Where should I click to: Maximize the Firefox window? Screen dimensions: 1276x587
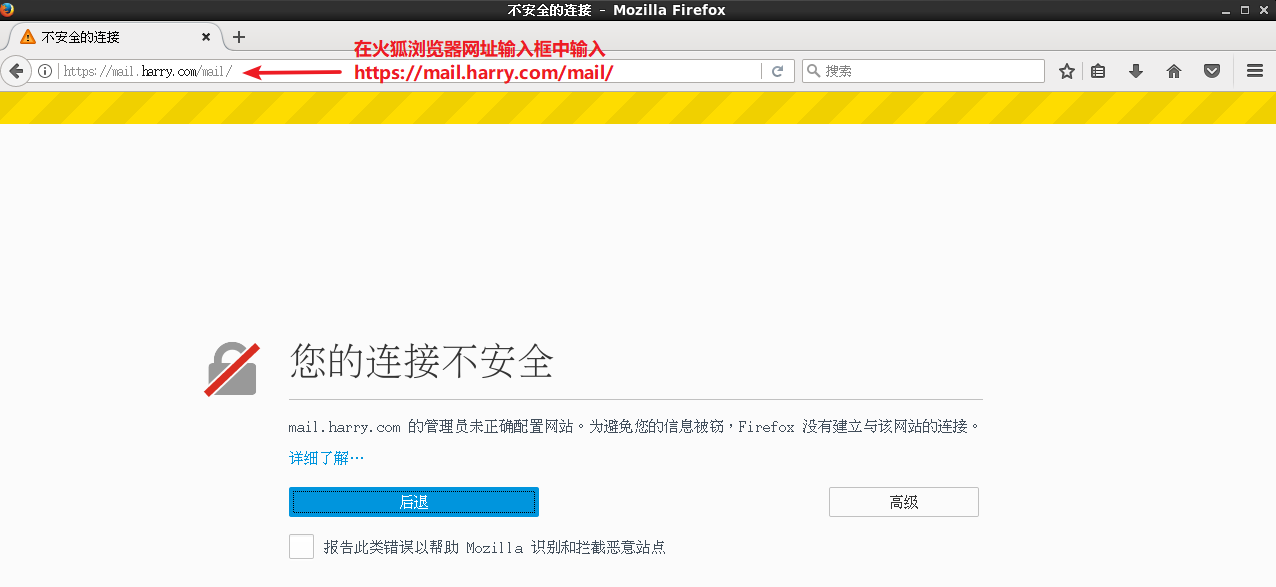click(1245, 10)
